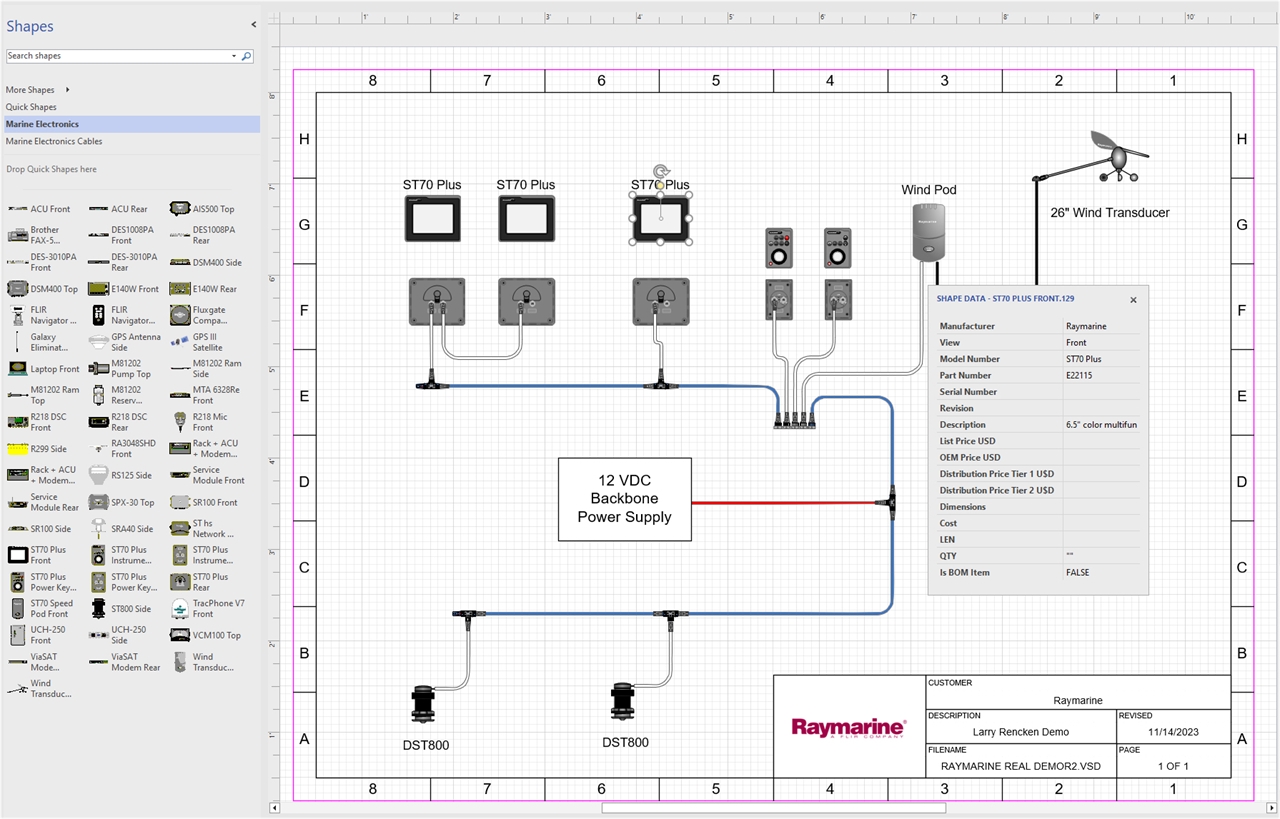Choose the Brother FAX shape
1280x819 pixels.
click(35, 235)
